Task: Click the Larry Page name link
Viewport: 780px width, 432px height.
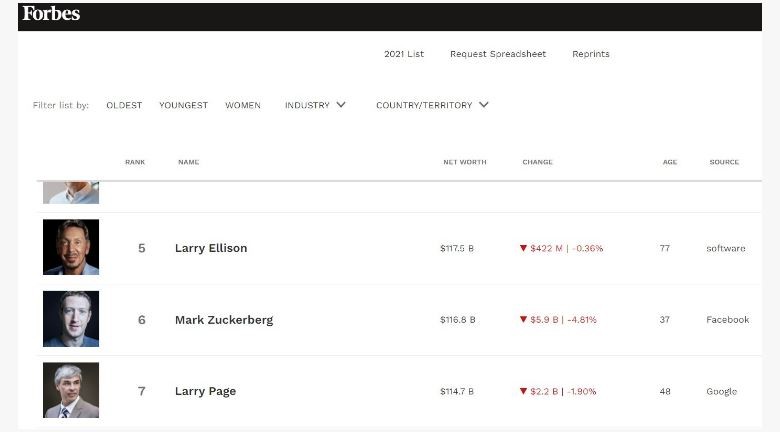Action: pyautogui.click(x=205, y=391)
